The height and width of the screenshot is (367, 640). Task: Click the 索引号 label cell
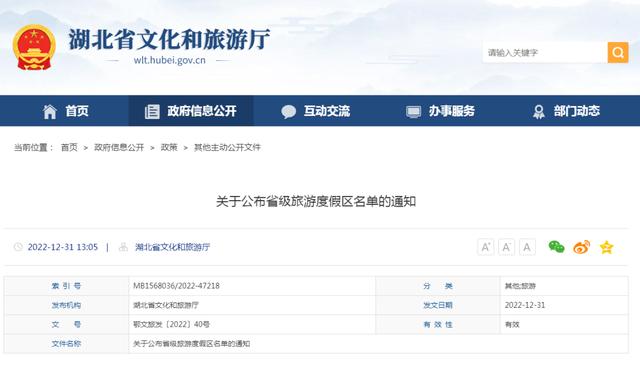click(66, 286)
